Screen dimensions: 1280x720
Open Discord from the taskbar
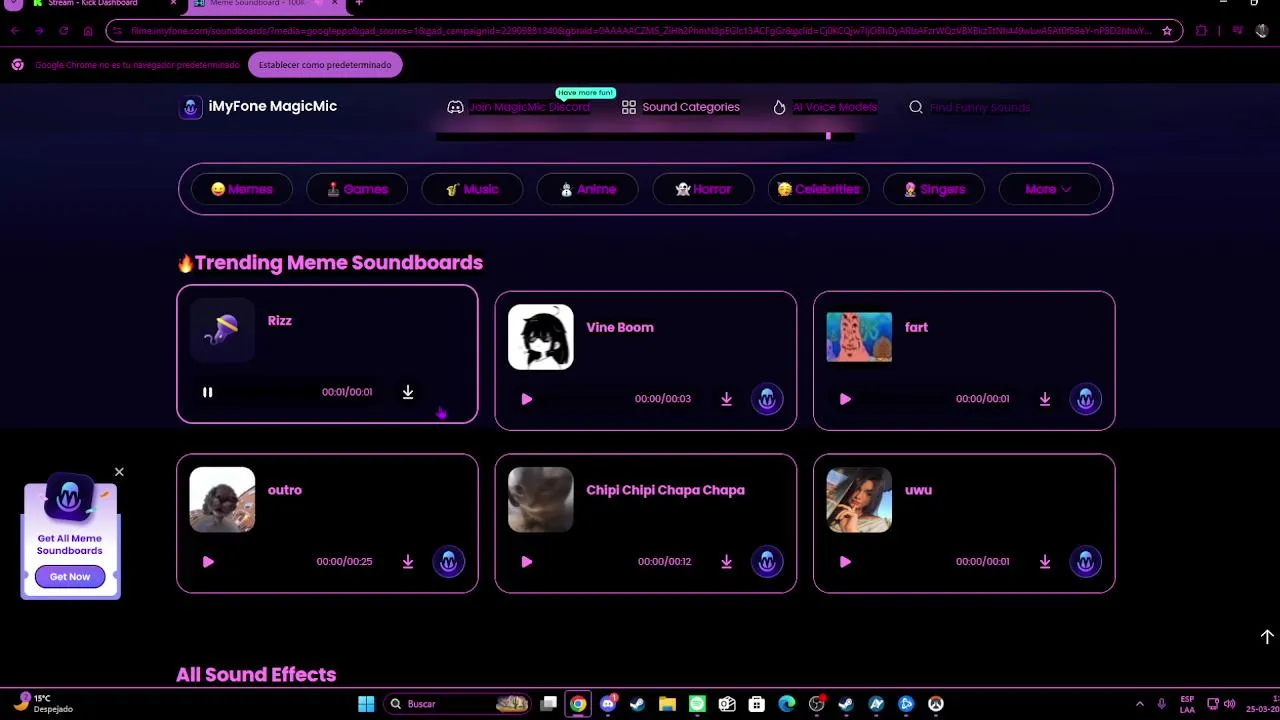pyautogui.click(x=608, y=704)
